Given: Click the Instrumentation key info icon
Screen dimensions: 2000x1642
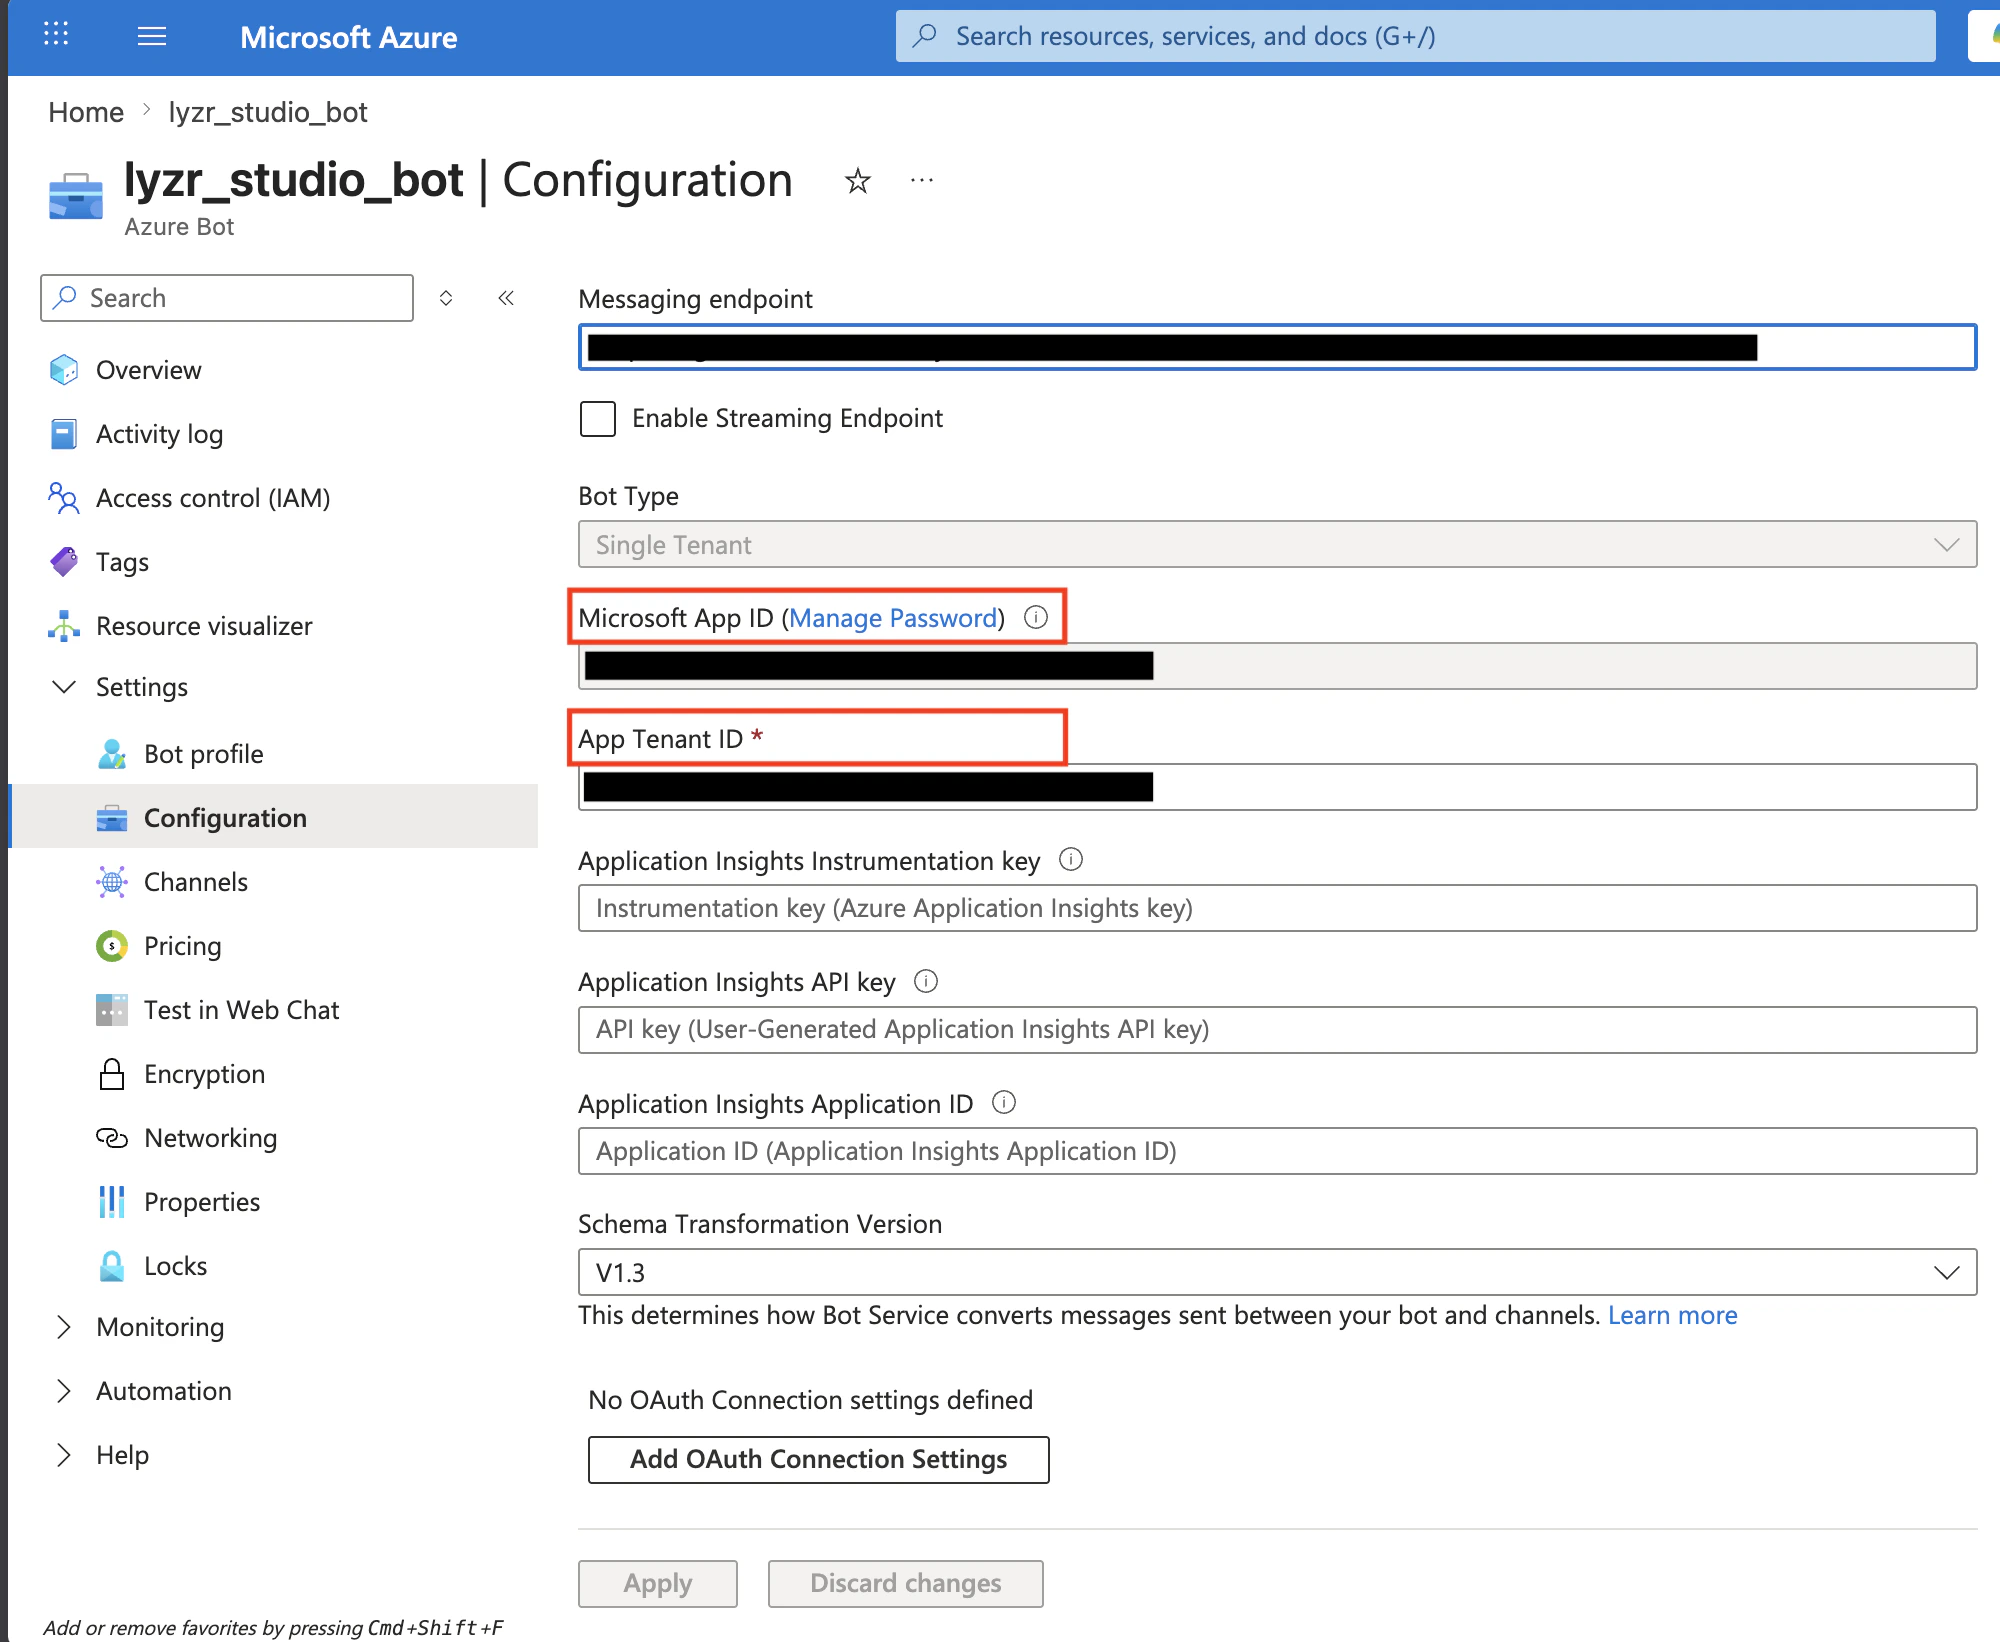Looking at the screenshot, I should click(1070, 859).
